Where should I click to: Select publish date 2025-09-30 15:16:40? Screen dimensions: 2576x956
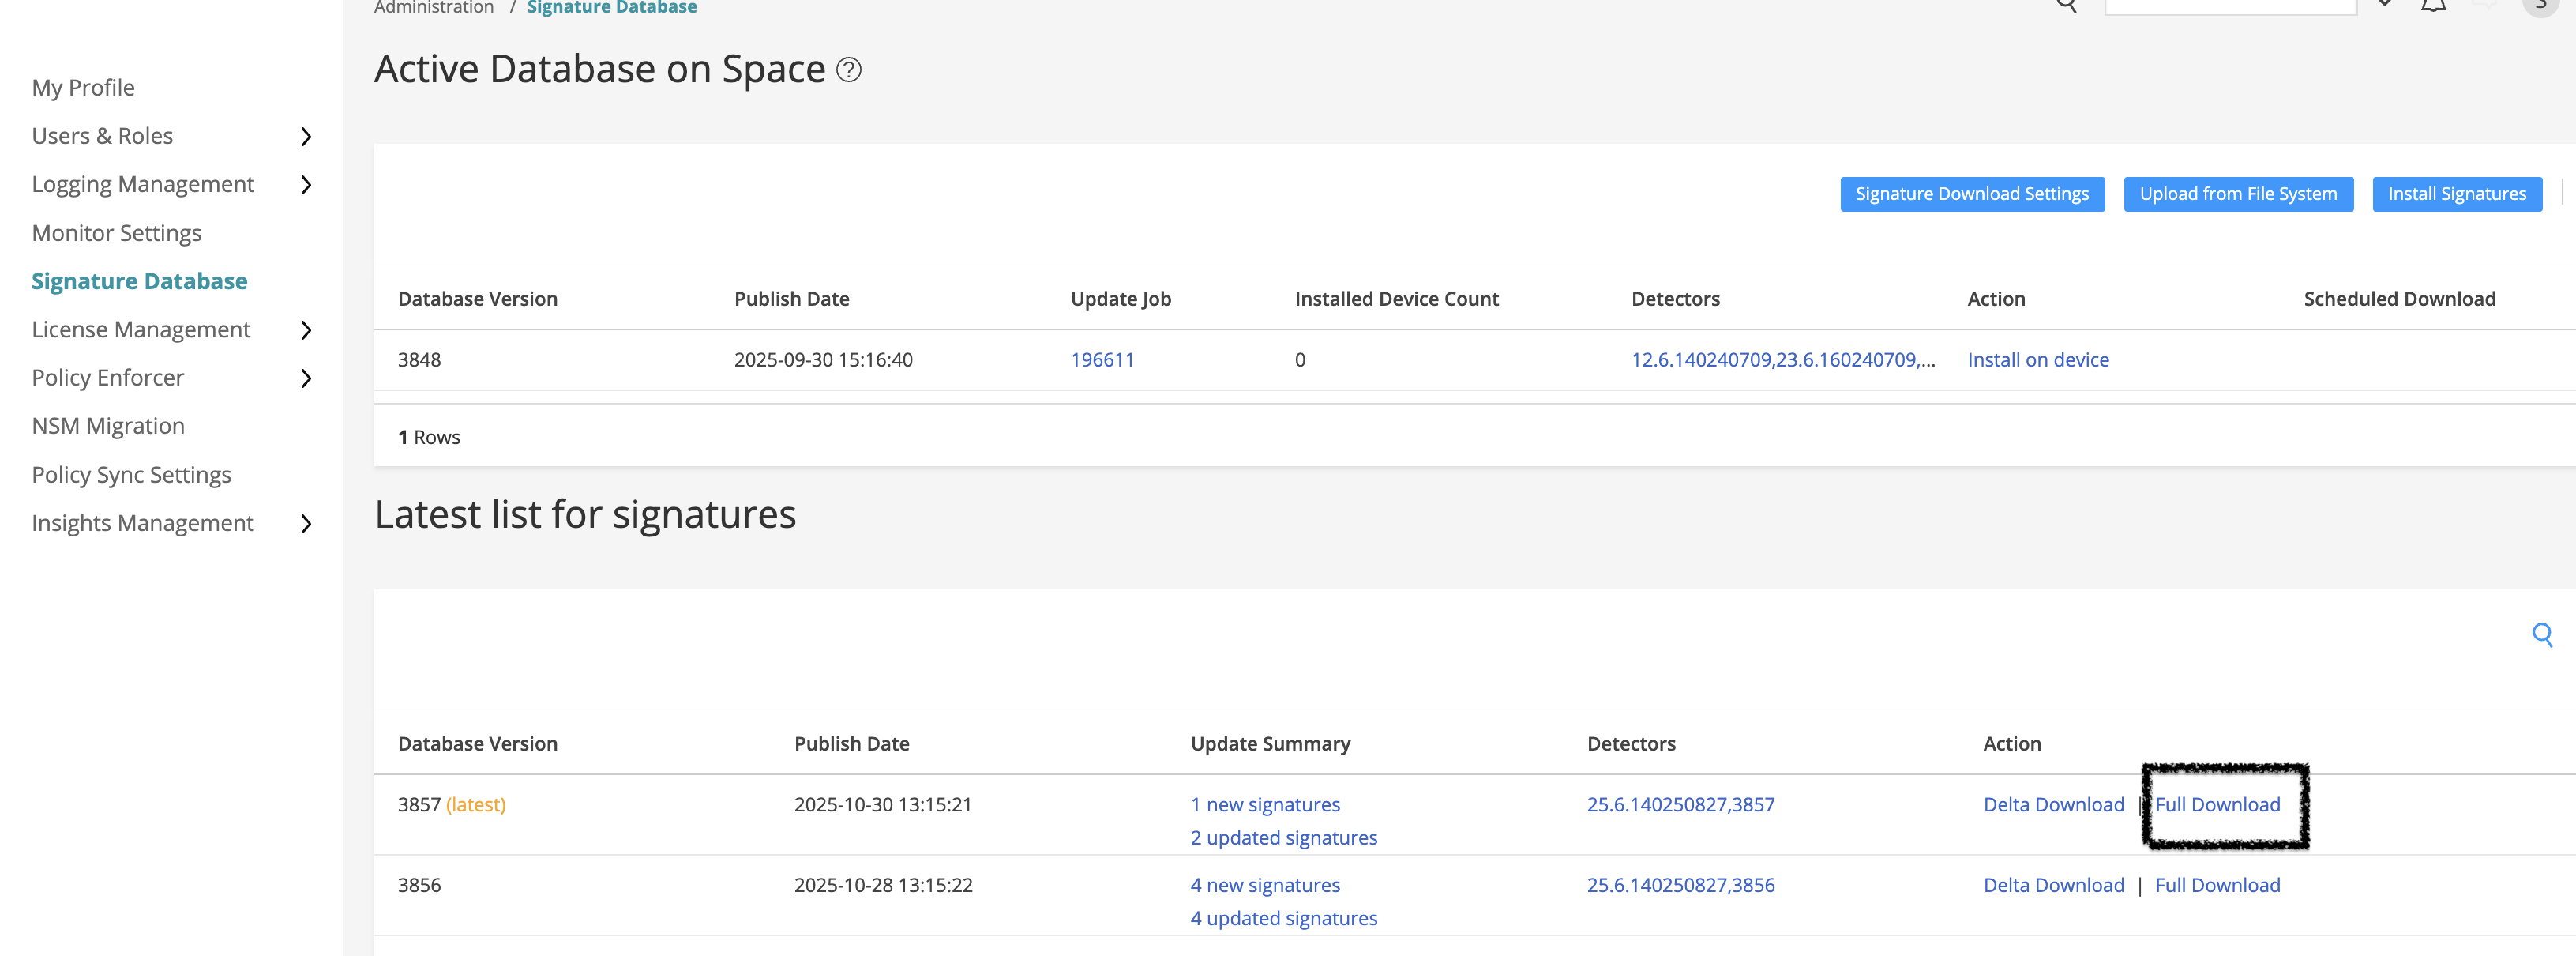pos(823,360)
